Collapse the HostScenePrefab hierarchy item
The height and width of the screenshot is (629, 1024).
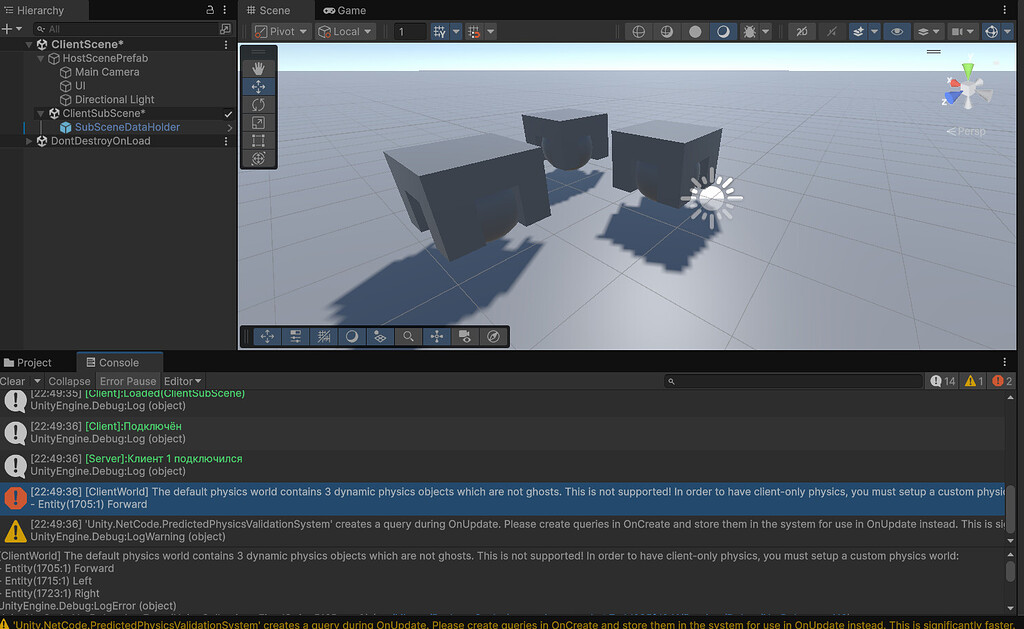pos(40,58)
